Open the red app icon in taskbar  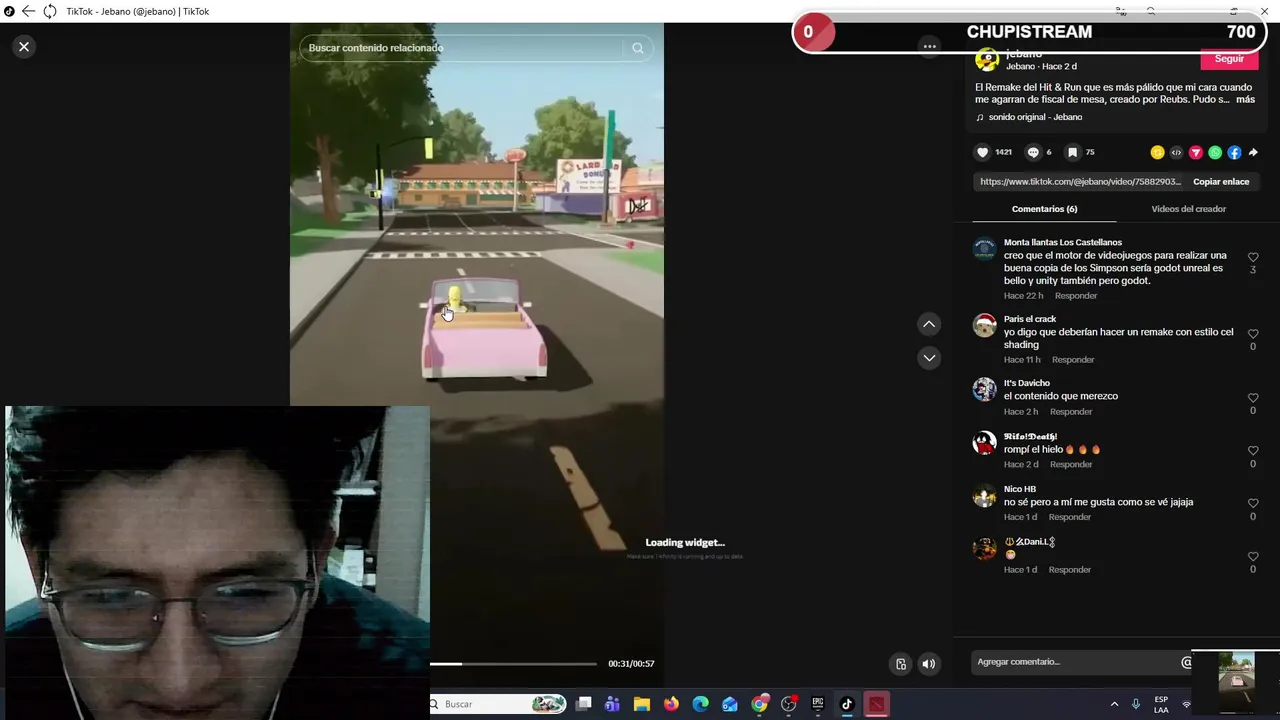(876, 704)
